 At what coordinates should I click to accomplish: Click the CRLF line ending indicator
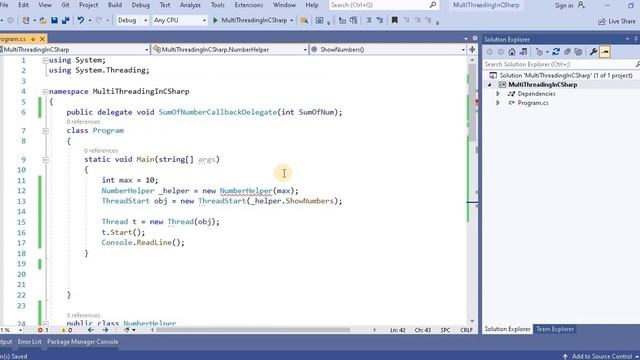pyautogui.click(x=466, y=330)
